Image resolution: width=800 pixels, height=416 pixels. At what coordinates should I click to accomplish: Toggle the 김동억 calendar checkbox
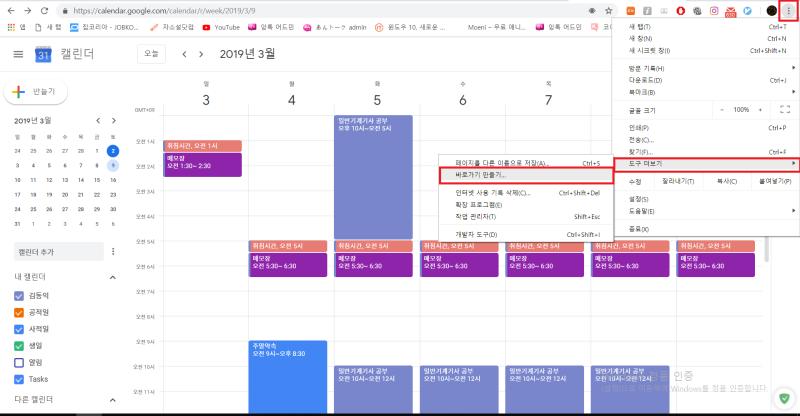(19, 296)
